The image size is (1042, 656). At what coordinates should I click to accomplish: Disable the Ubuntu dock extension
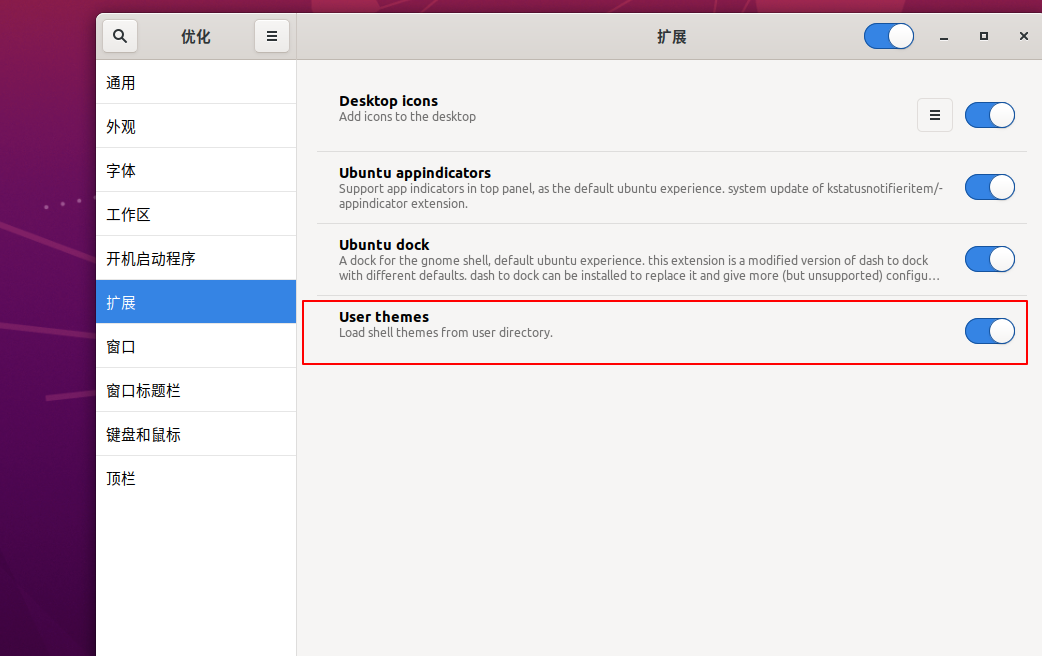[989, 259]
